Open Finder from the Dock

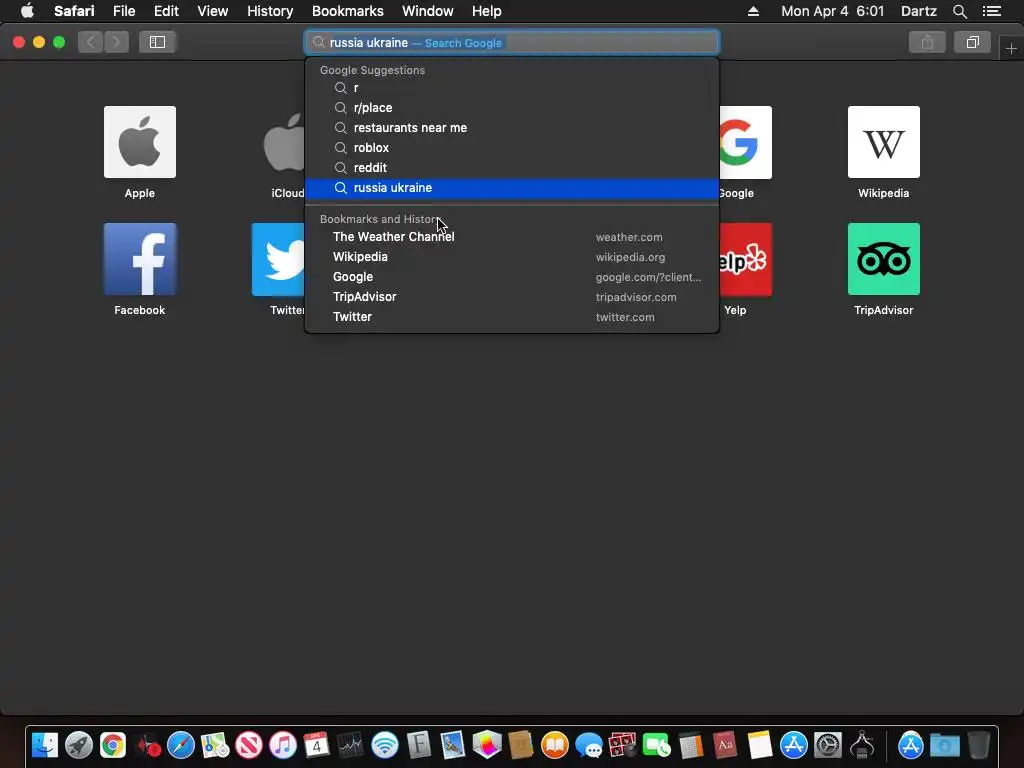point(45,745)
